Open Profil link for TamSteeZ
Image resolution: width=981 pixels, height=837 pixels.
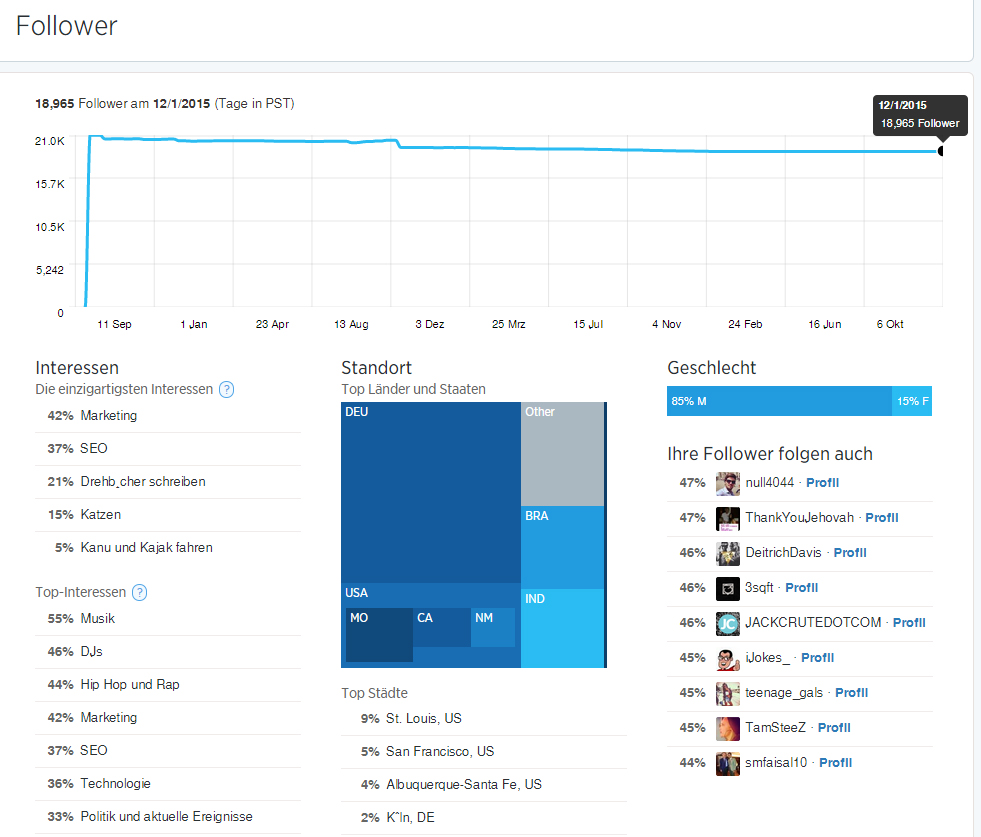coord(834,728)
